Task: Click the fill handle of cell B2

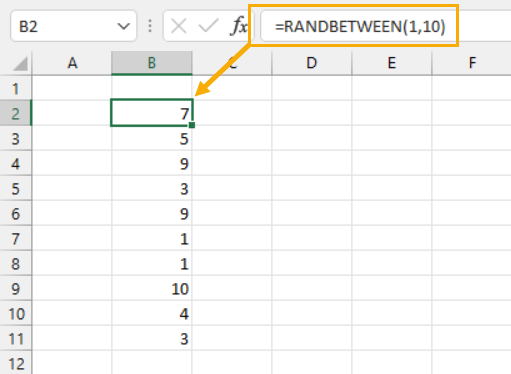Action: [x=192, y=125]
